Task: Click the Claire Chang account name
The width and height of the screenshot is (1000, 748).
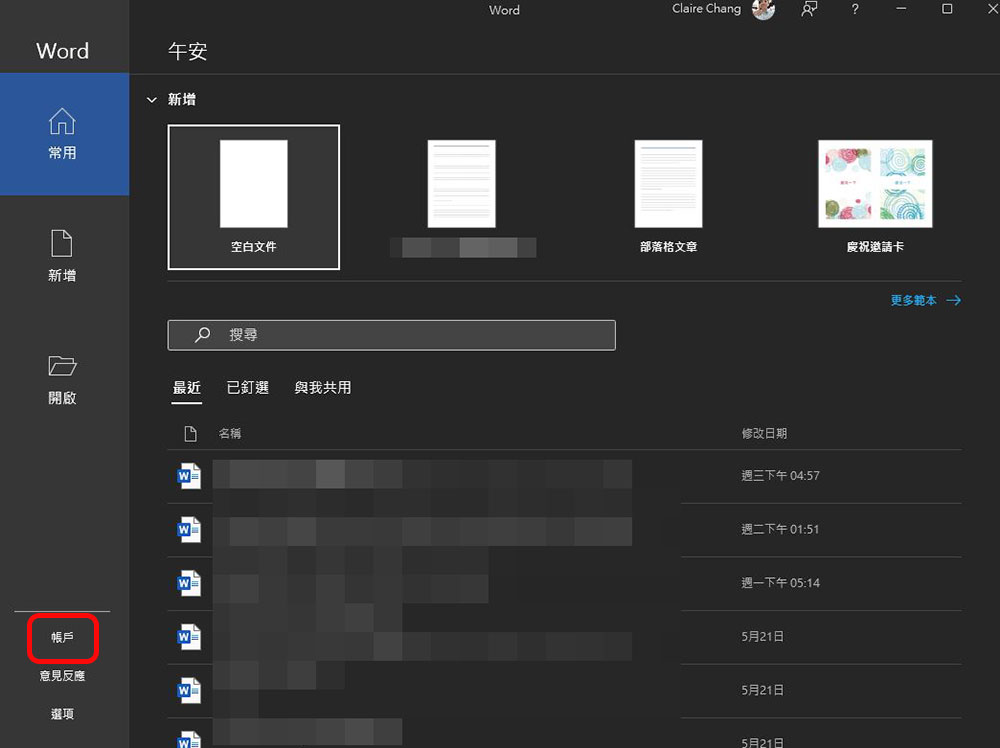Action: 706,9
